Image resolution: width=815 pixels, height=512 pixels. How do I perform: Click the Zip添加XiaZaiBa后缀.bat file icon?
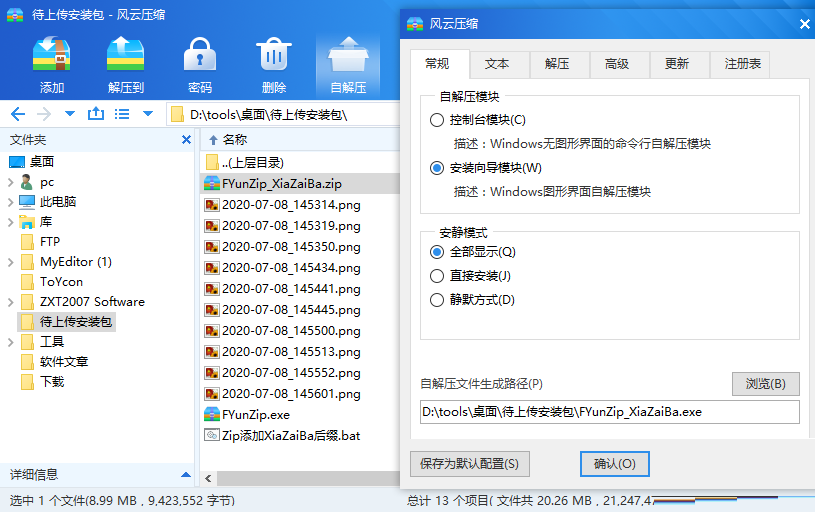click(212, 435)
